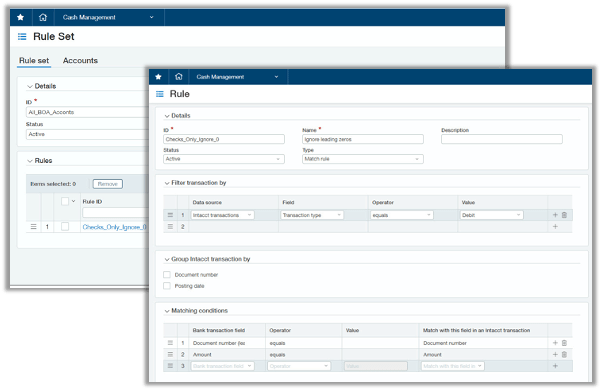
Task: Click the Amount cell under Bank transaction field
Action: pos(227,355)
